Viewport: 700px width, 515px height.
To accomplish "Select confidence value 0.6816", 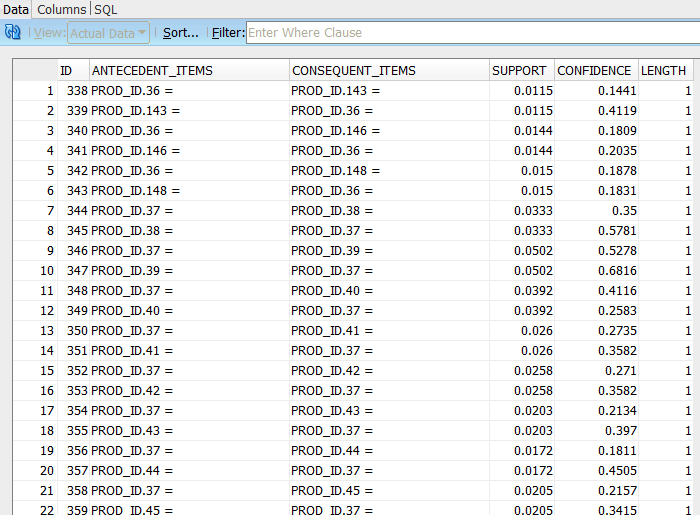I will pyautogui.click(x=596, y=270).
